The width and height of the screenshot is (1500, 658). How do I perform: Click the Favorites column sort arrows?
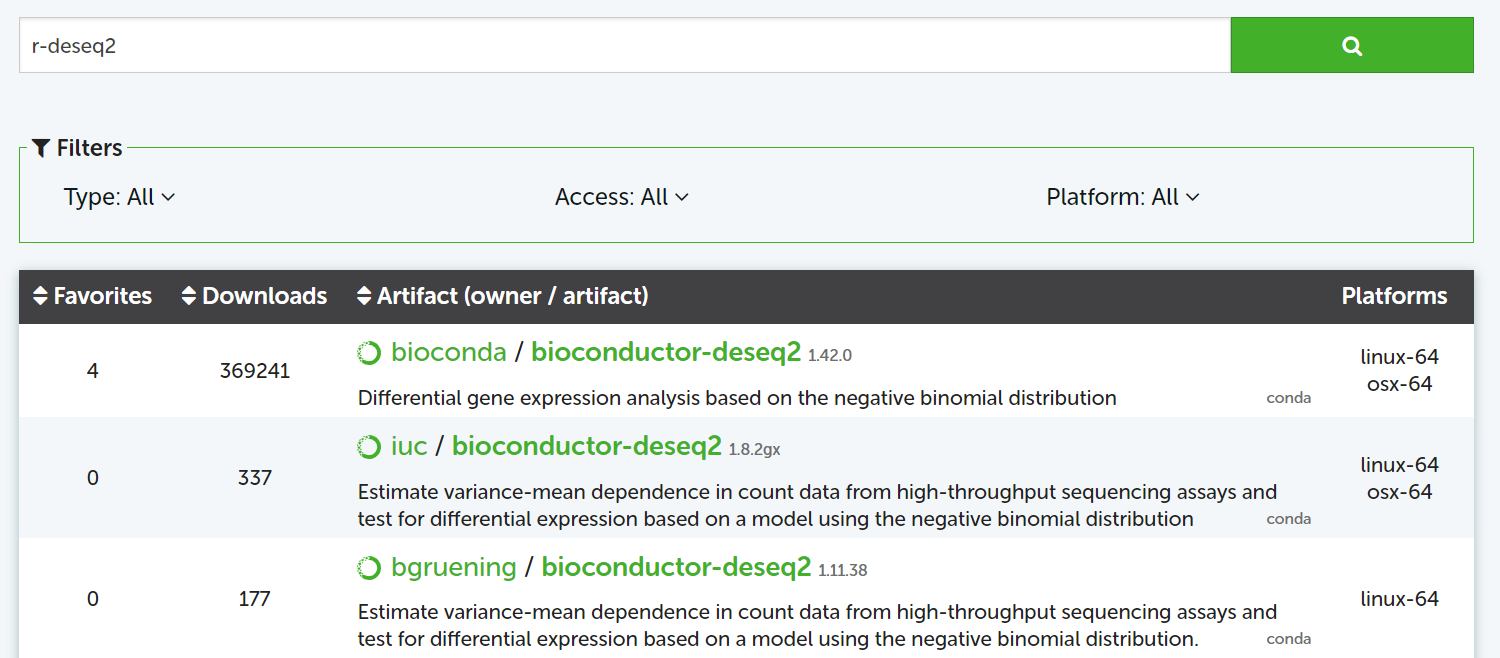40,296
